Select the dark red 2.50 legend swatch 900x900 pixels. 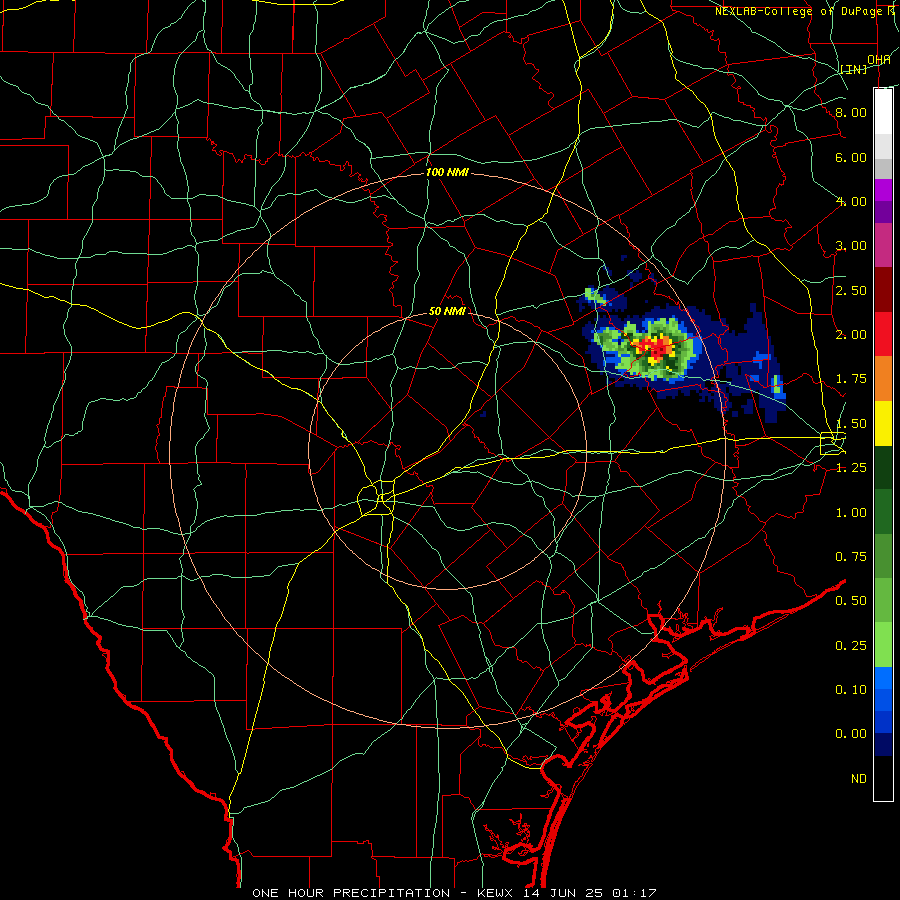883,290
